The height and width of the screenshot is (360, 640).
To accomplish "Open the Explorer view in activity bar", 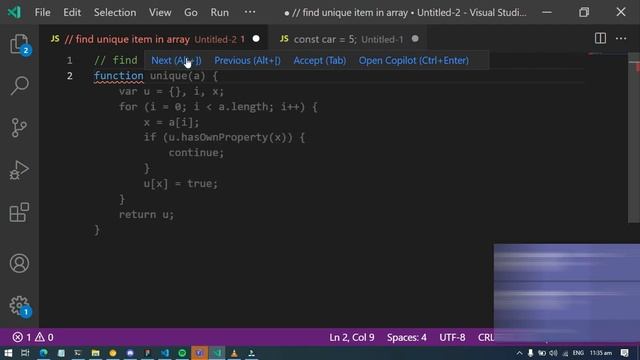I will tap(19, 44).
